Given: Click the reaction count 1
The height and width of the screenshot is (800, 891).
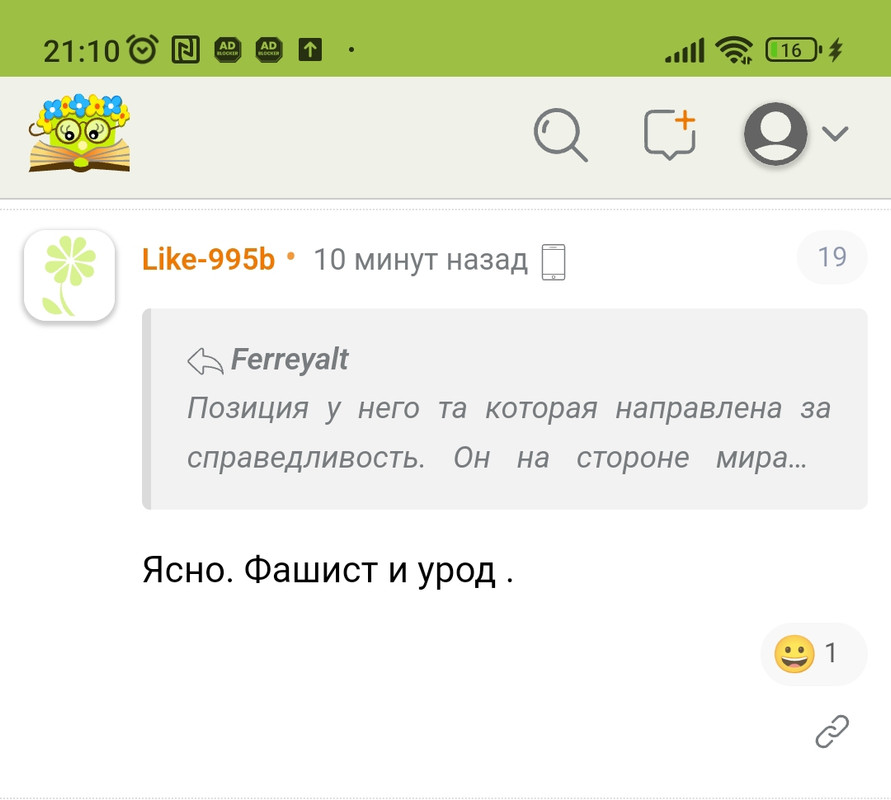Looking at the screenshot, I should 831,653.
